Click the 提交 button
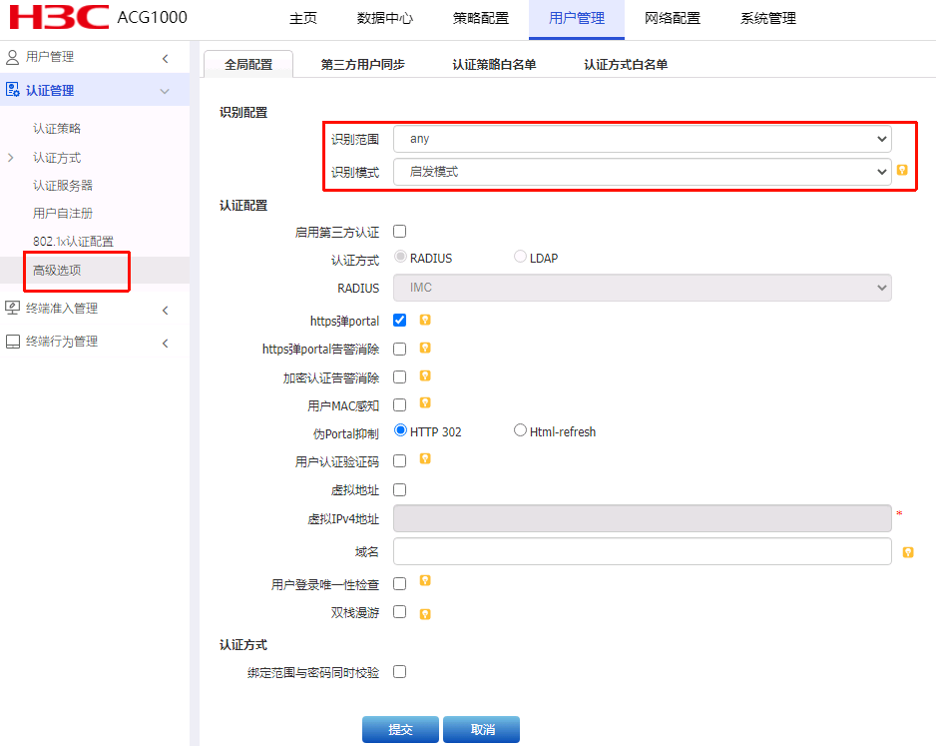 [x=400, y=730]
